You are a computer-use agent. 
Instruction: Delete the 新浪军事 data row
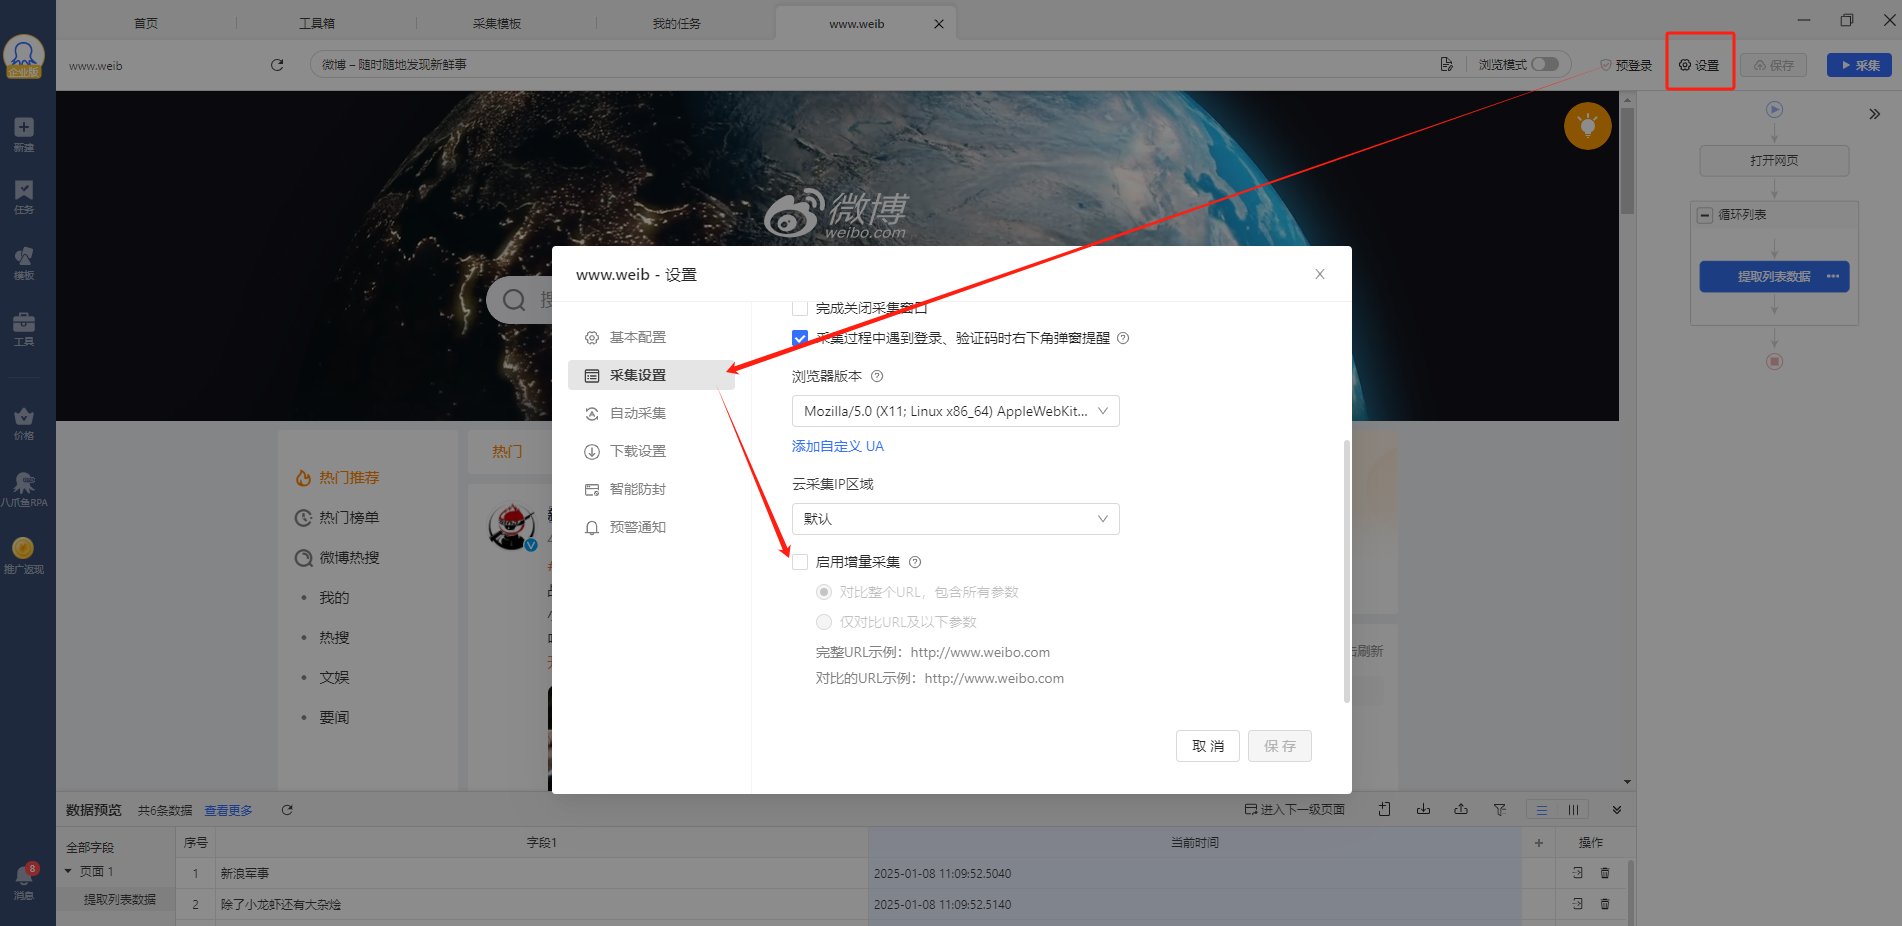(x=1605, y=873)
